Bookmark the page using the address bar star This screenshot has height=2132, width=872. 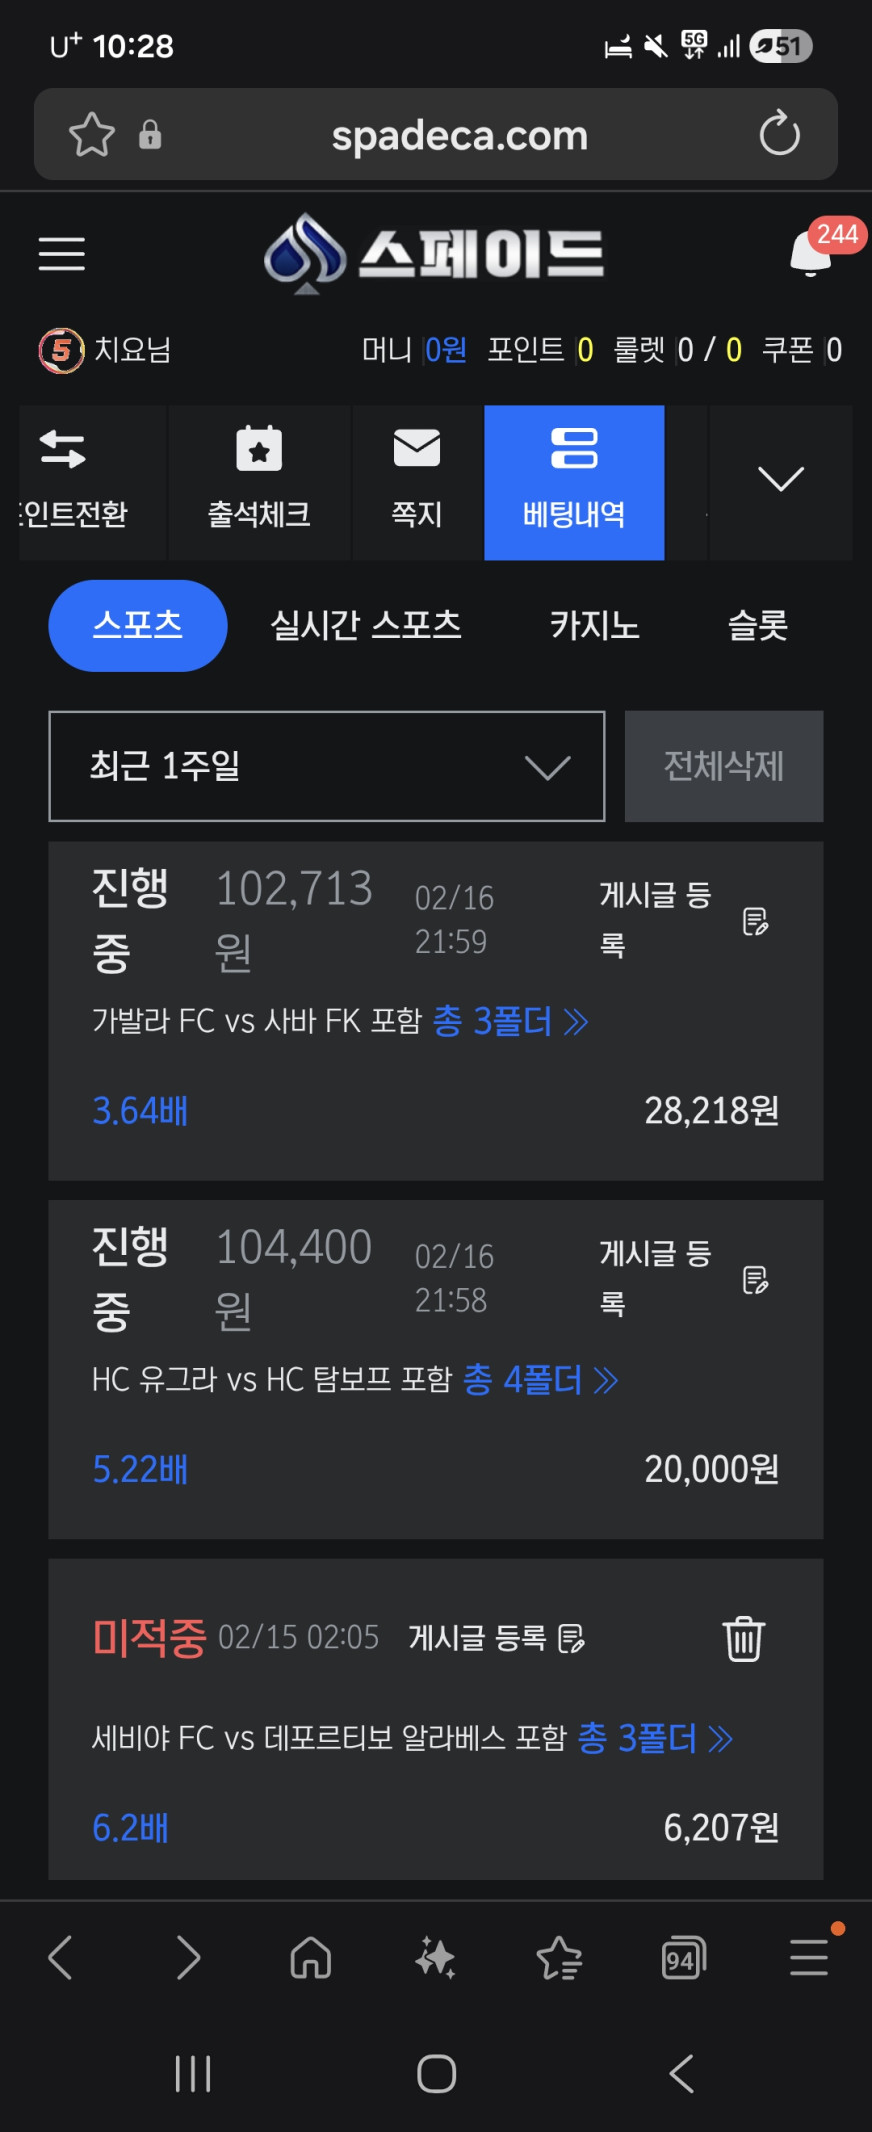click(92, 135)
